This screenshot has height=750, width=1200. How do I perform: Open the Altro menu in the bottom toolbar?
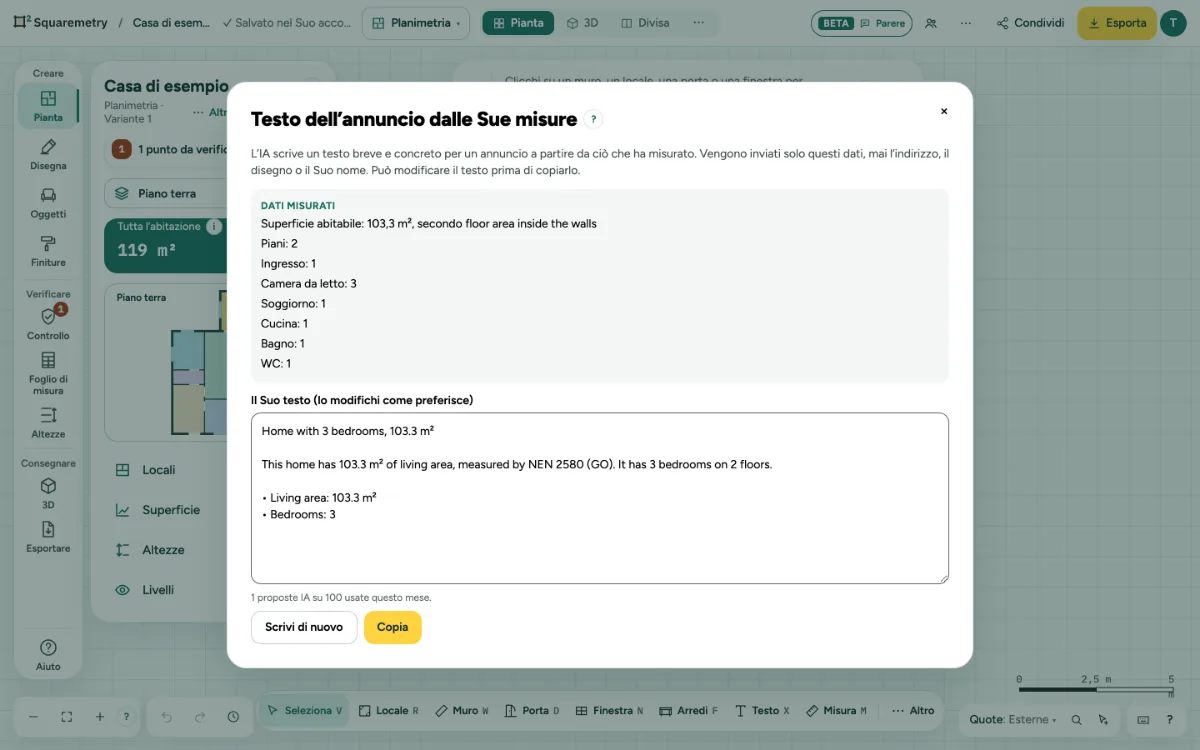(x=913, y=711)
